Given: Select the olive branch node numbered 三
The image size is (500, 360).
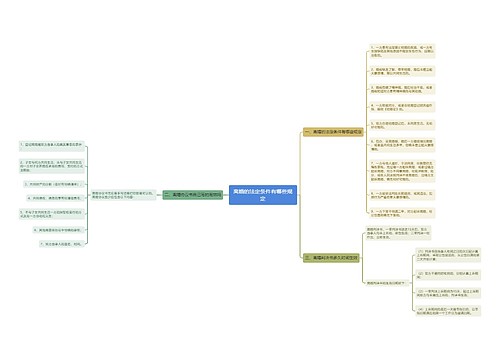Looking at the screenshot, I should coord(331,258).
